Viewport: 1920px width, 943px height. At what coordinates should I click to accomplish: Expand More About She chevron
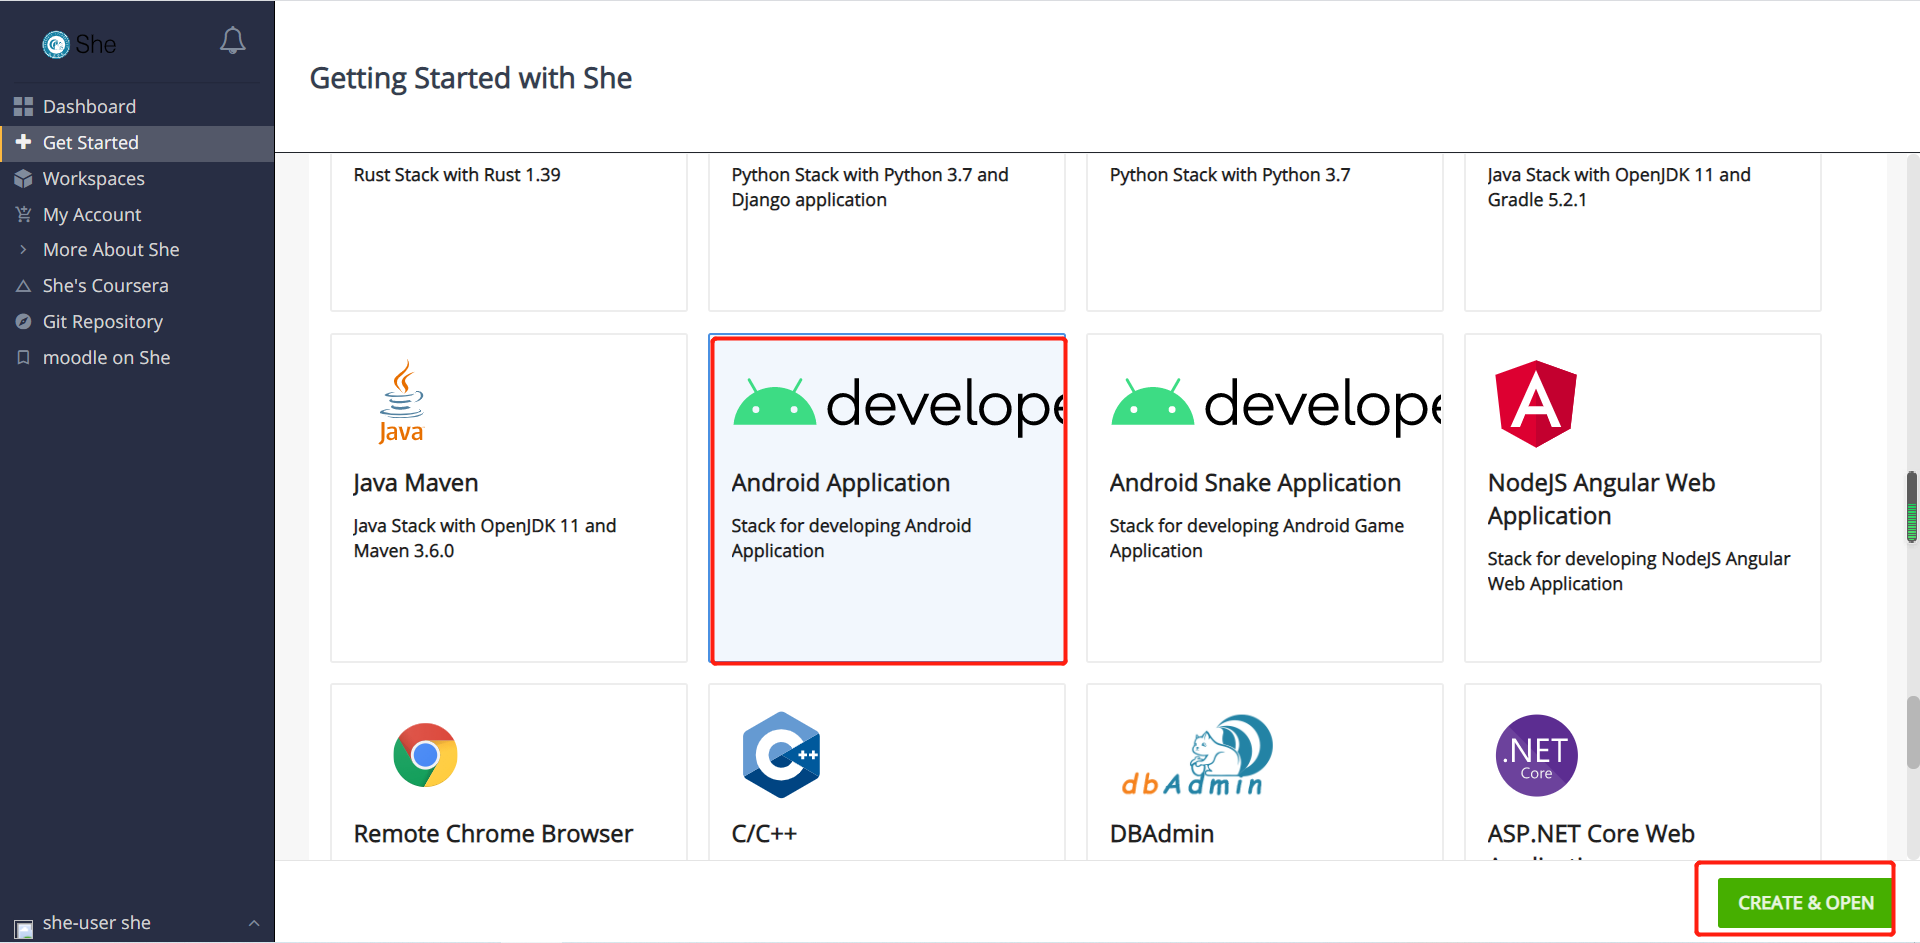pyautogui.click(x=23, y=250)
